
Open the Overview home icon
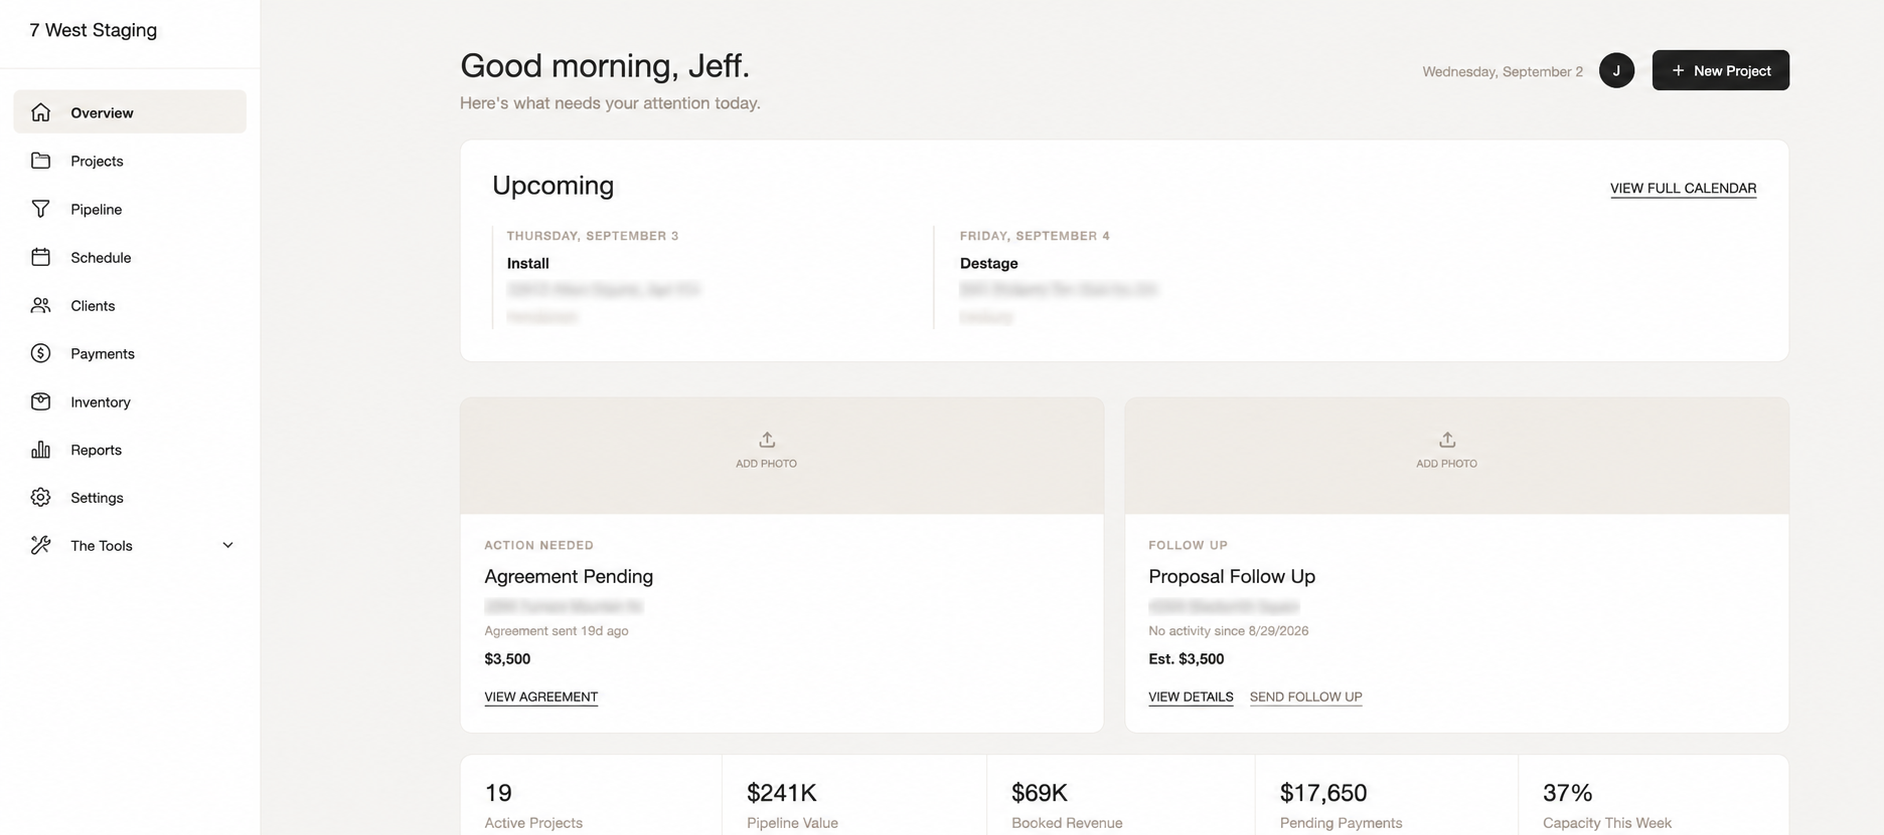pos(41,112)
